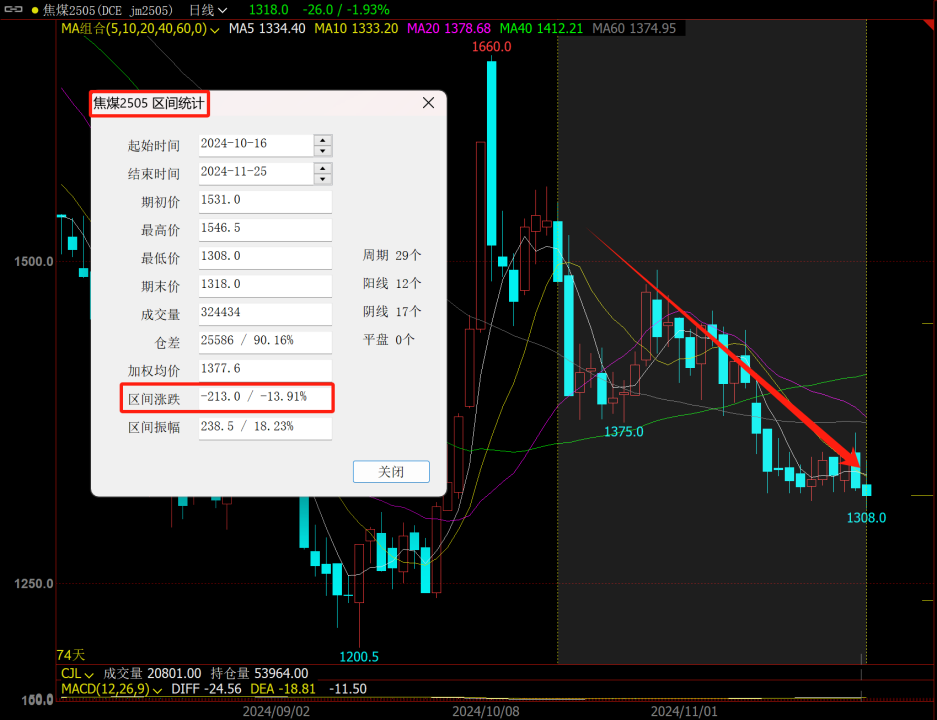Select the 区间涨跌 value field
Image resolution: width=937 pixels, height=720 pixels.
click(265, 398)
